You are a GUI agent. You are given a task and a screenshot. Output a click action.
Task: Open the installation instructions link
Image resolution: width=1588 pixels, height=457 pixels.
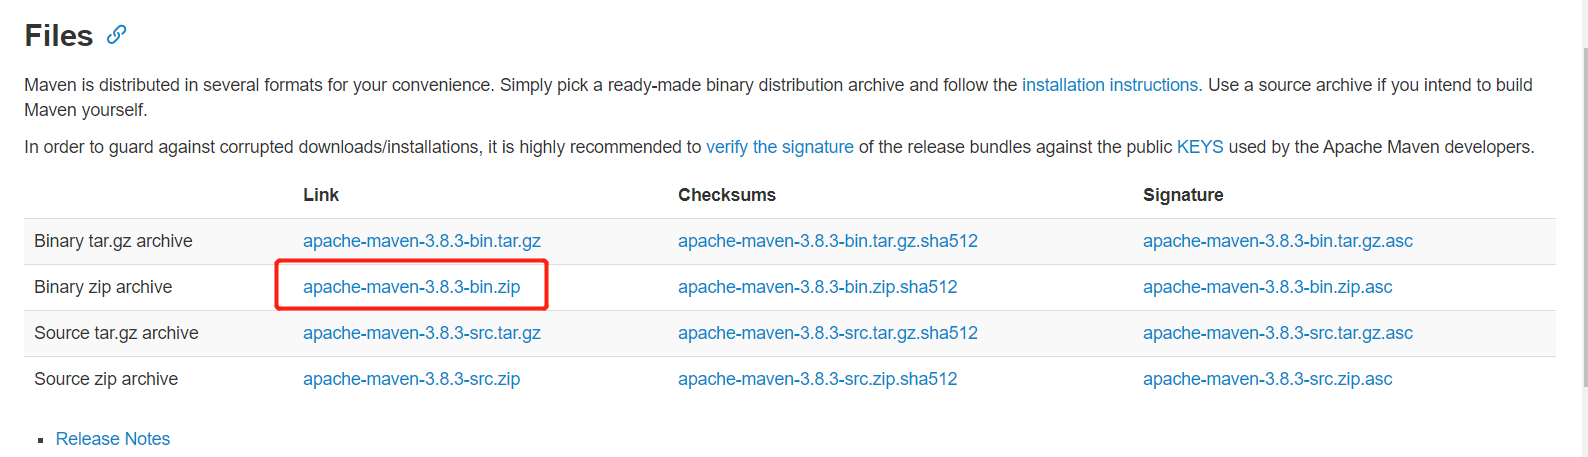point(1111,85)
